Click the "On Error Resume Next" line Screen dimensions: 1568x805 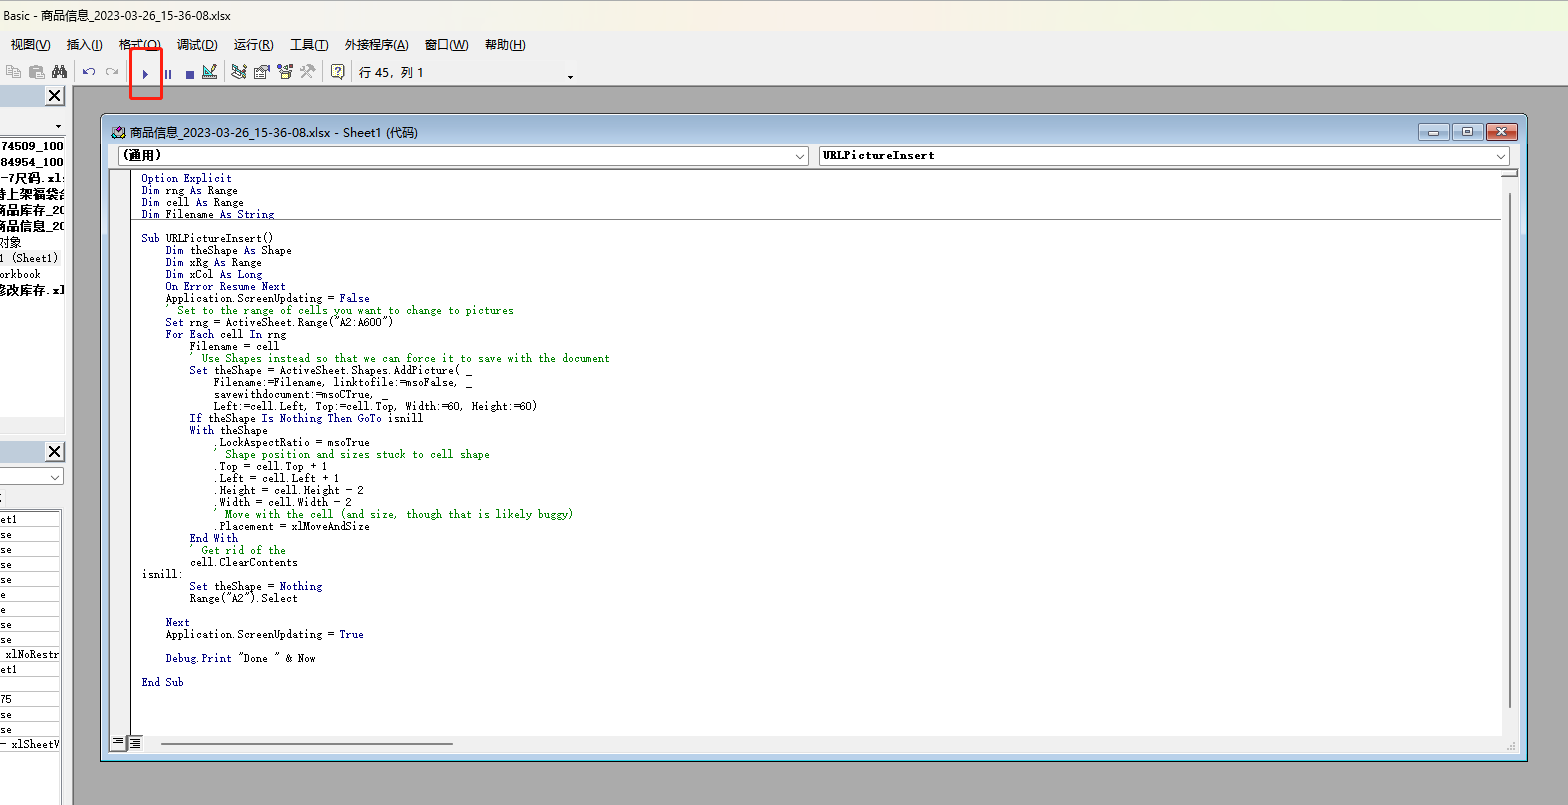[225, 286]
